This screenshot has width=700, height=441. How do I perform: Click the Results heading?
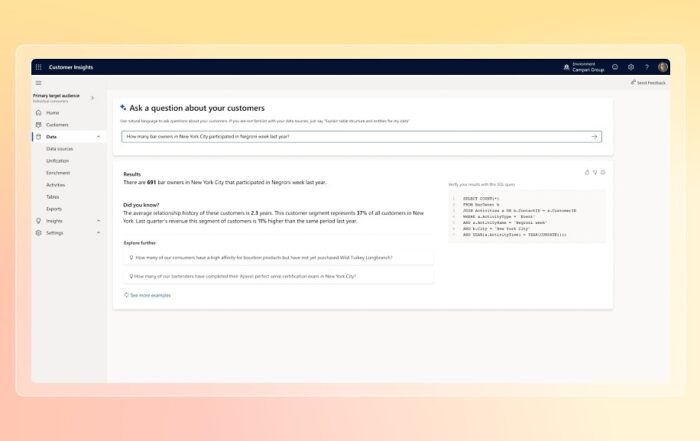point(132,174)
